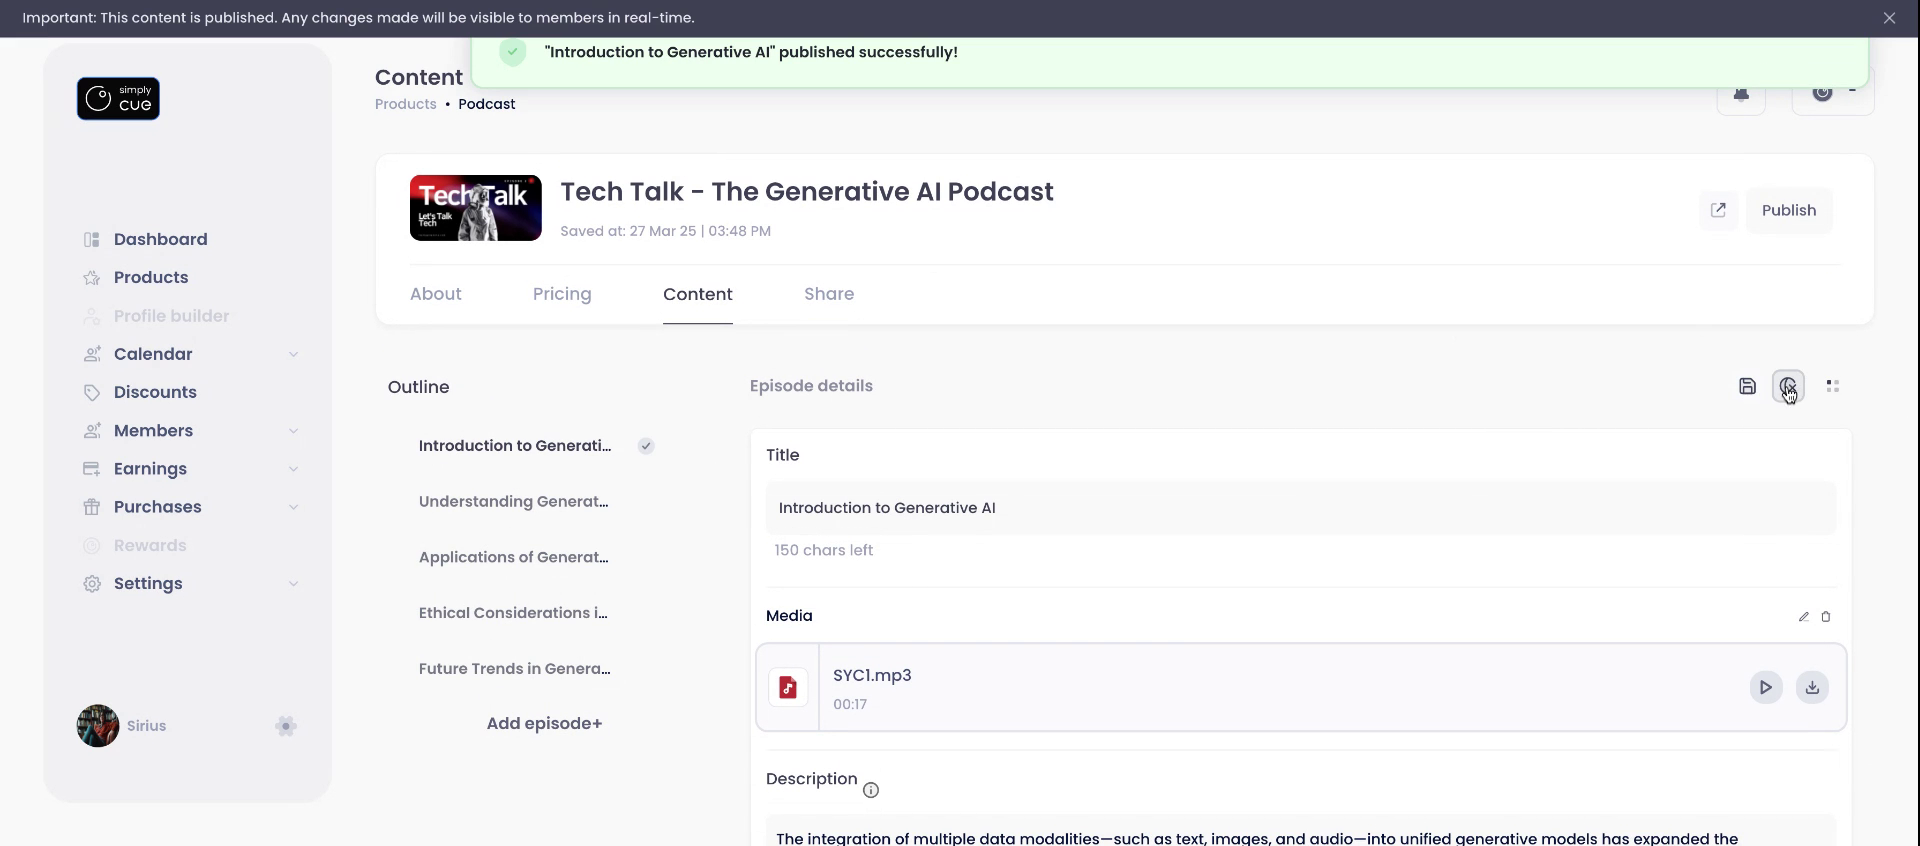Play the SYC1.mp3 audio

point(1765,688)
